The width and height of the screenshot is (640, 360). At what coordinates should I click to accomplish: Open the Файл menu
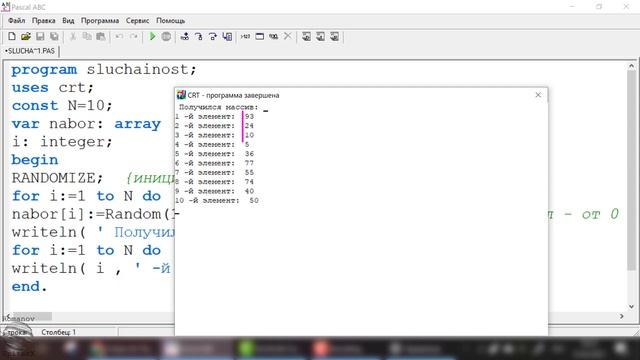coord(17,20)
